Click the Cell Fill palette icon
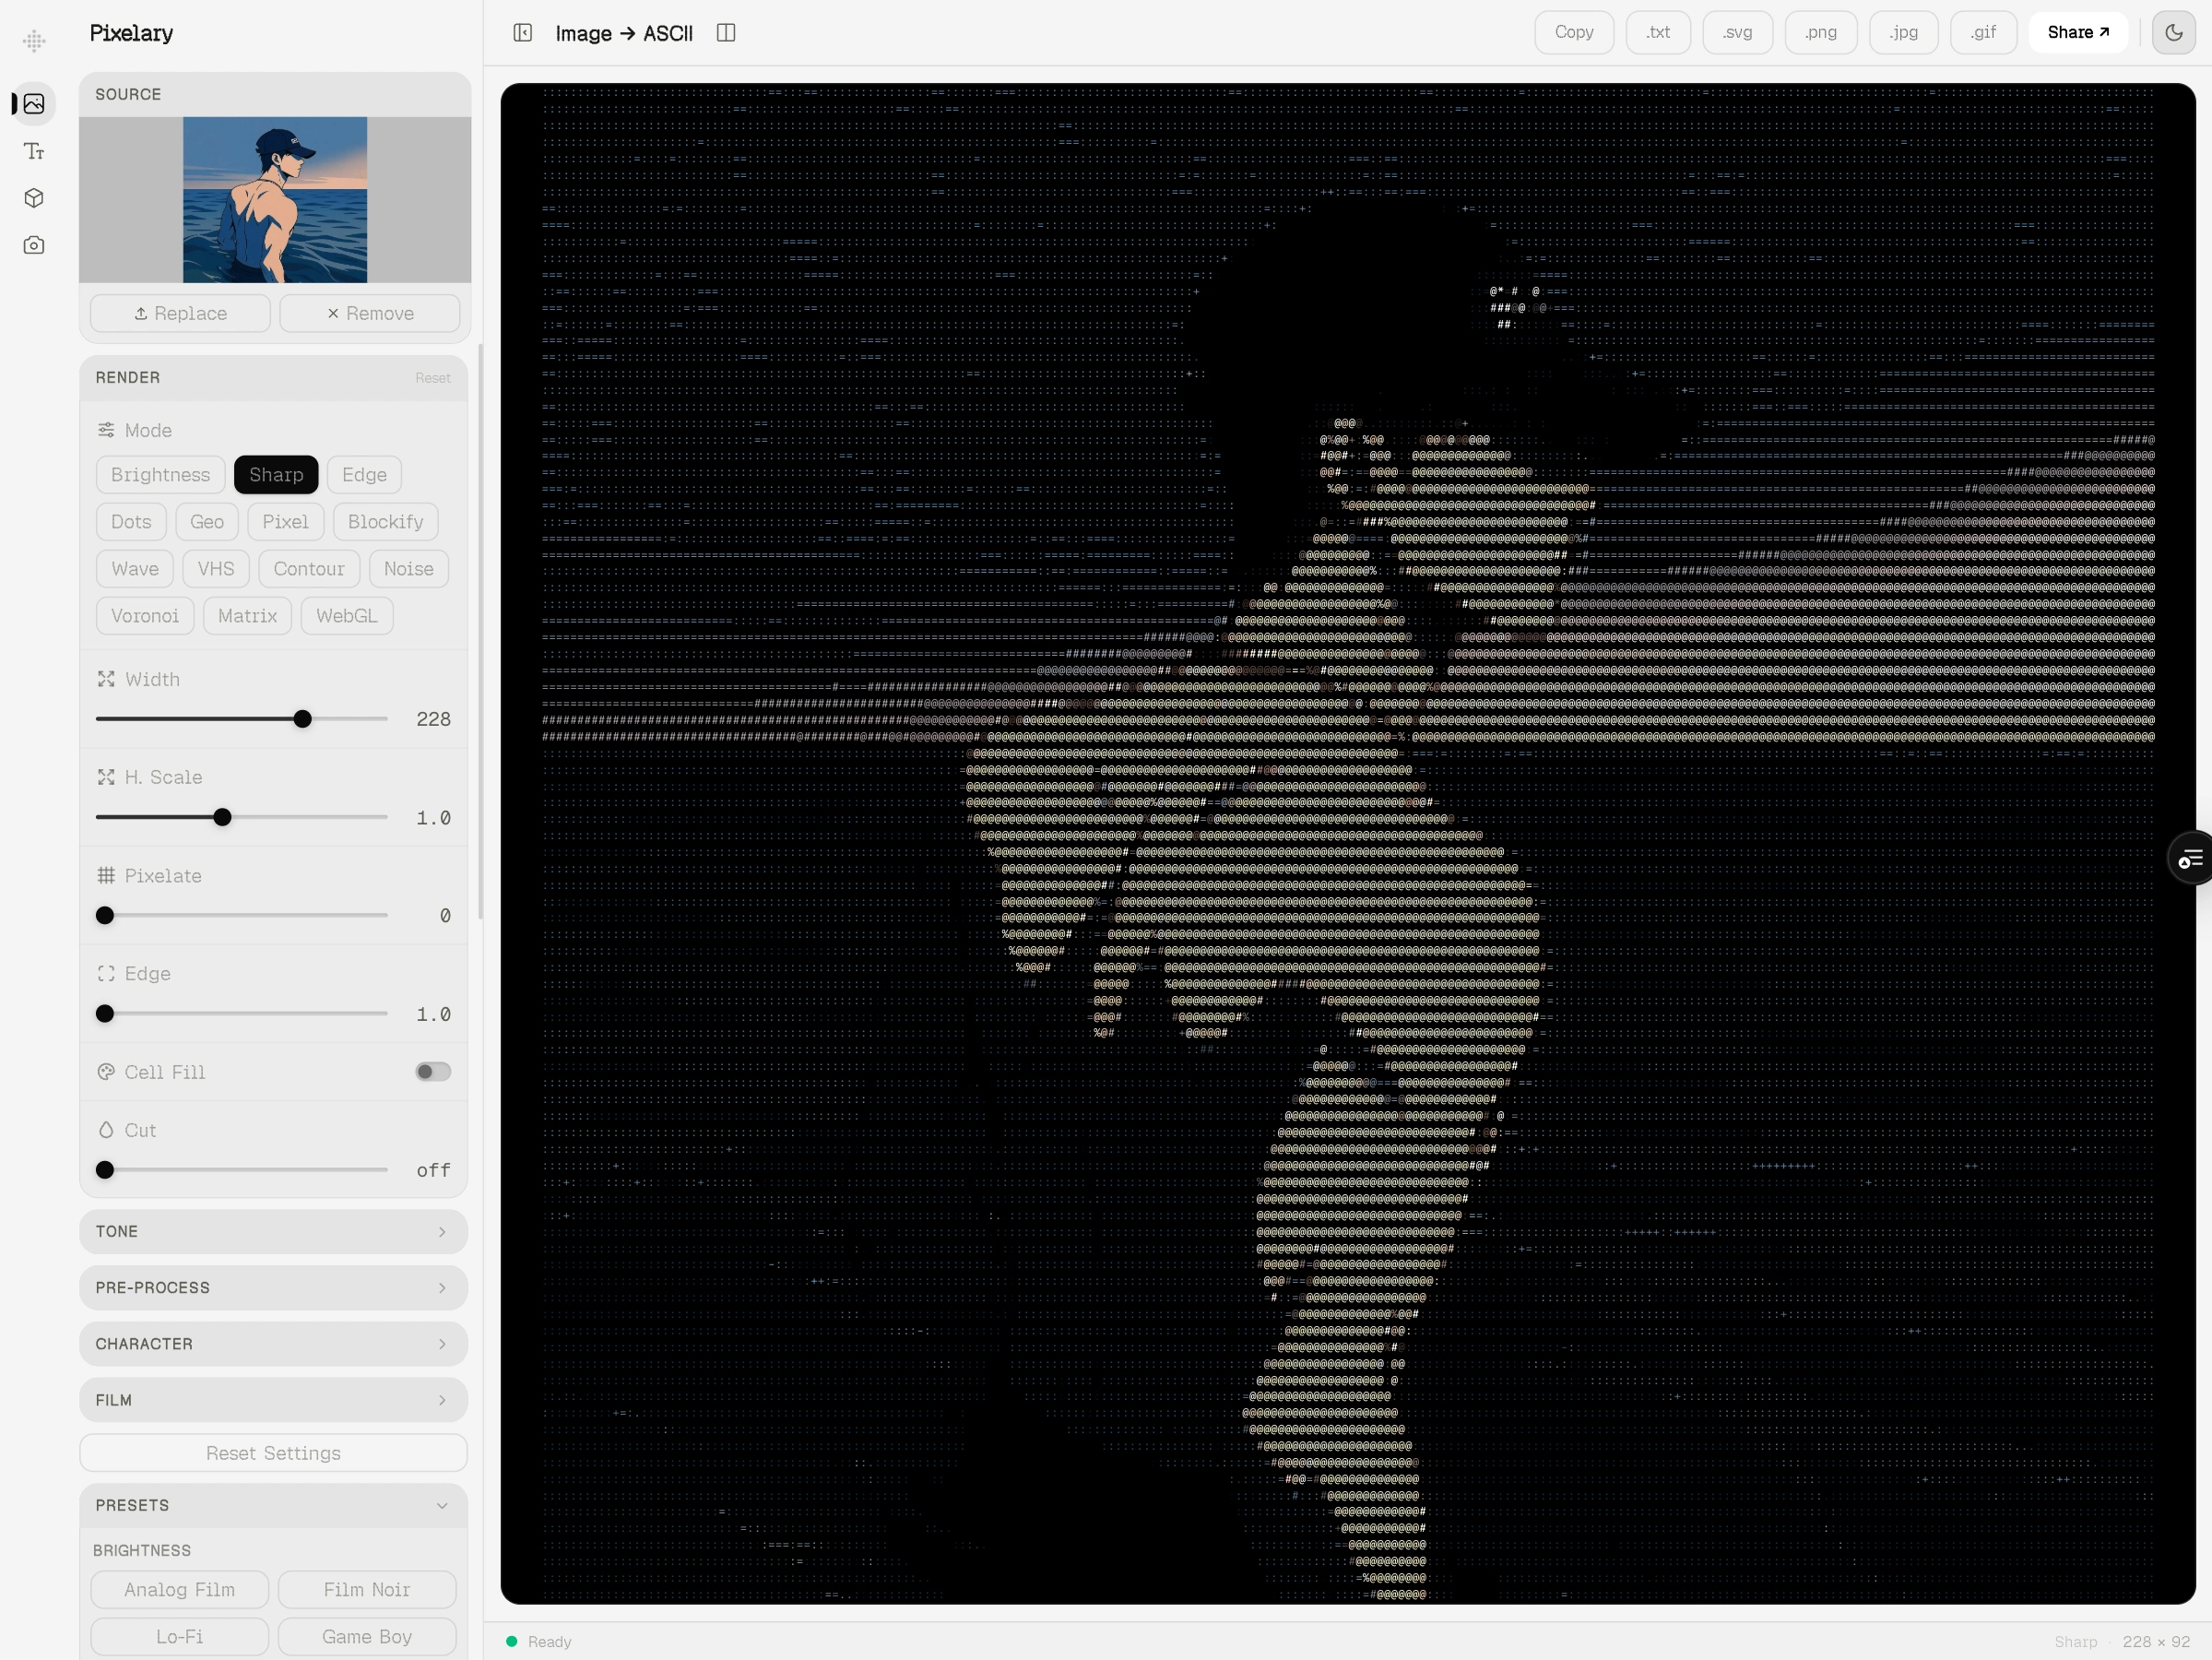 [x=106, y=1071]
